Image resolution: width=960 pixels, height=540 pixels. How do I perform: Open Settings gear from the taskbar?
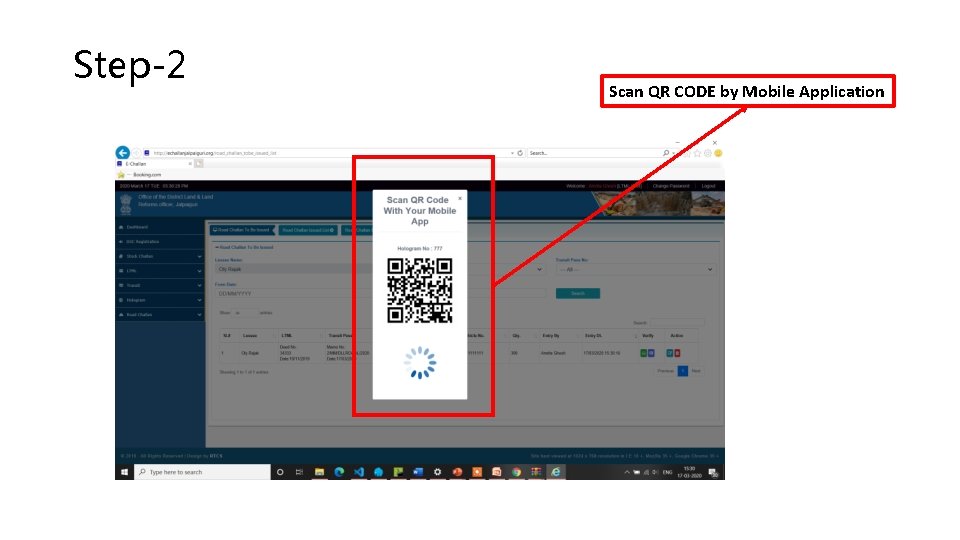tap(437, 472)
